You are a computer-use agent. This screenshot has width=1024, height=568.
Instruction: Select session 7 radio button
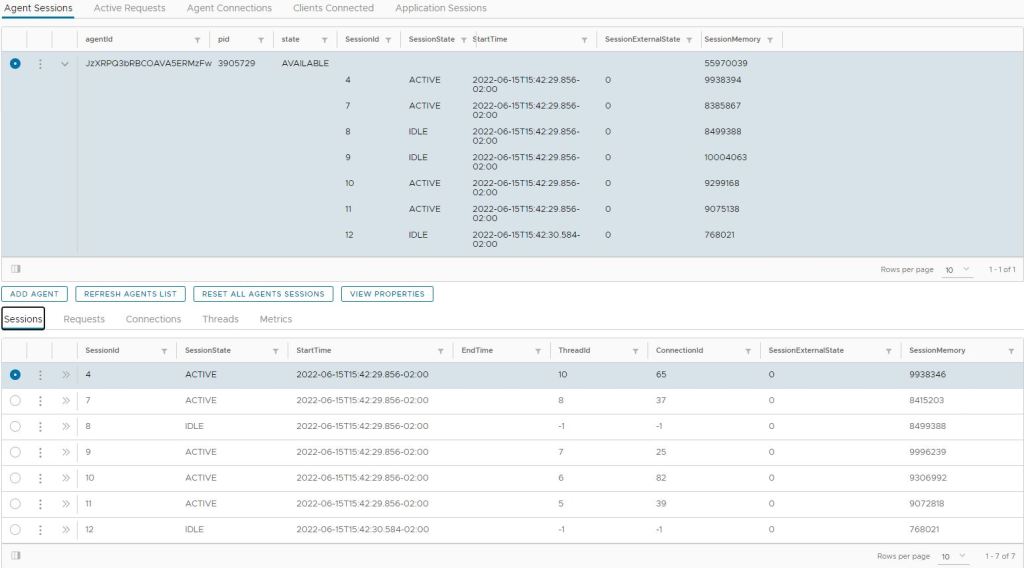click(15, 401)
